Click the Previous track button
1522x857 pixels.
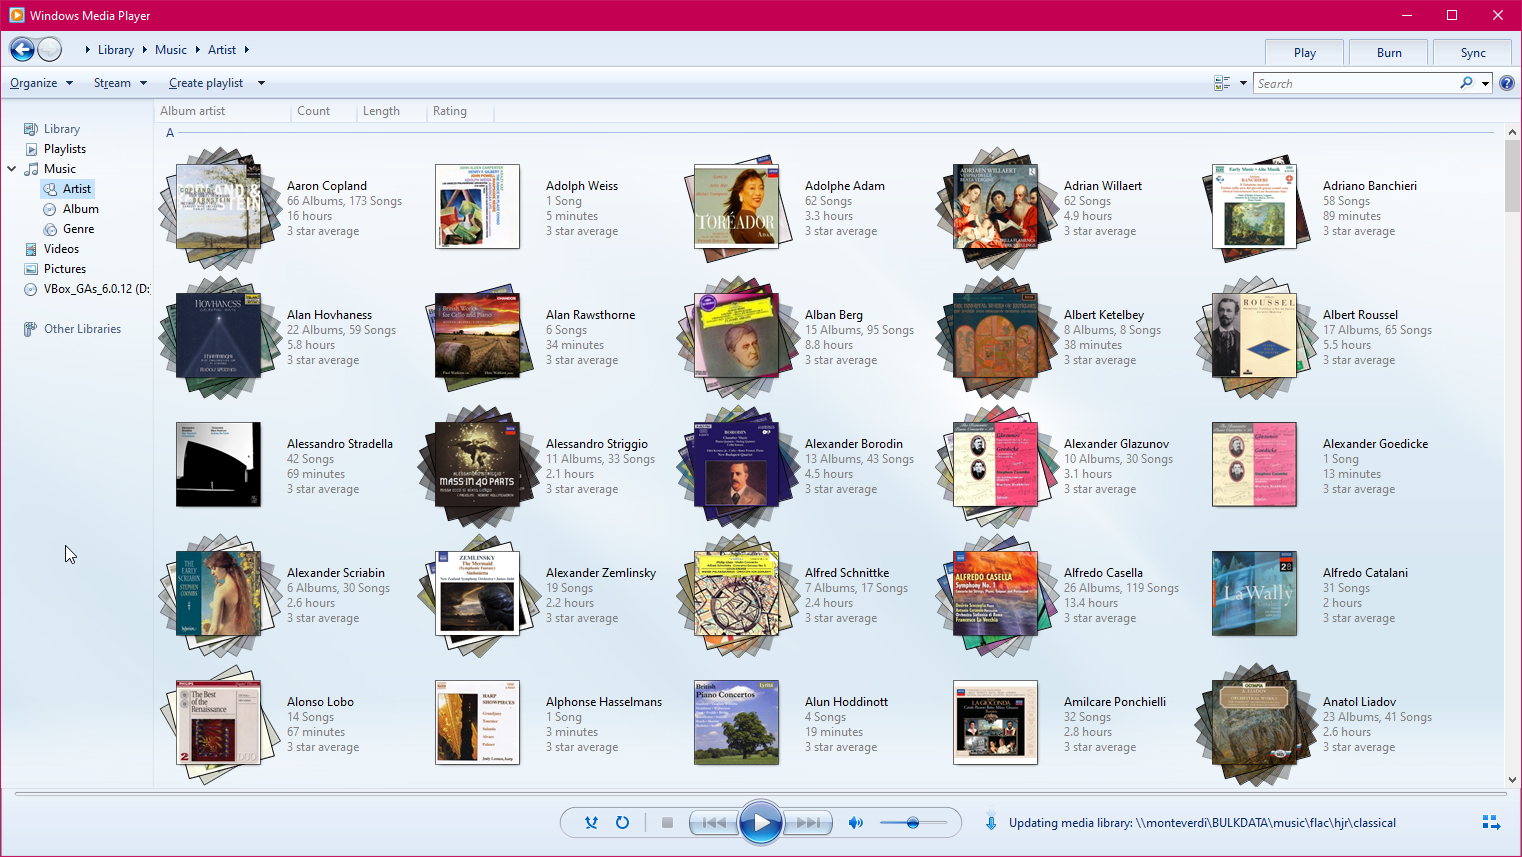coord(714,823)
